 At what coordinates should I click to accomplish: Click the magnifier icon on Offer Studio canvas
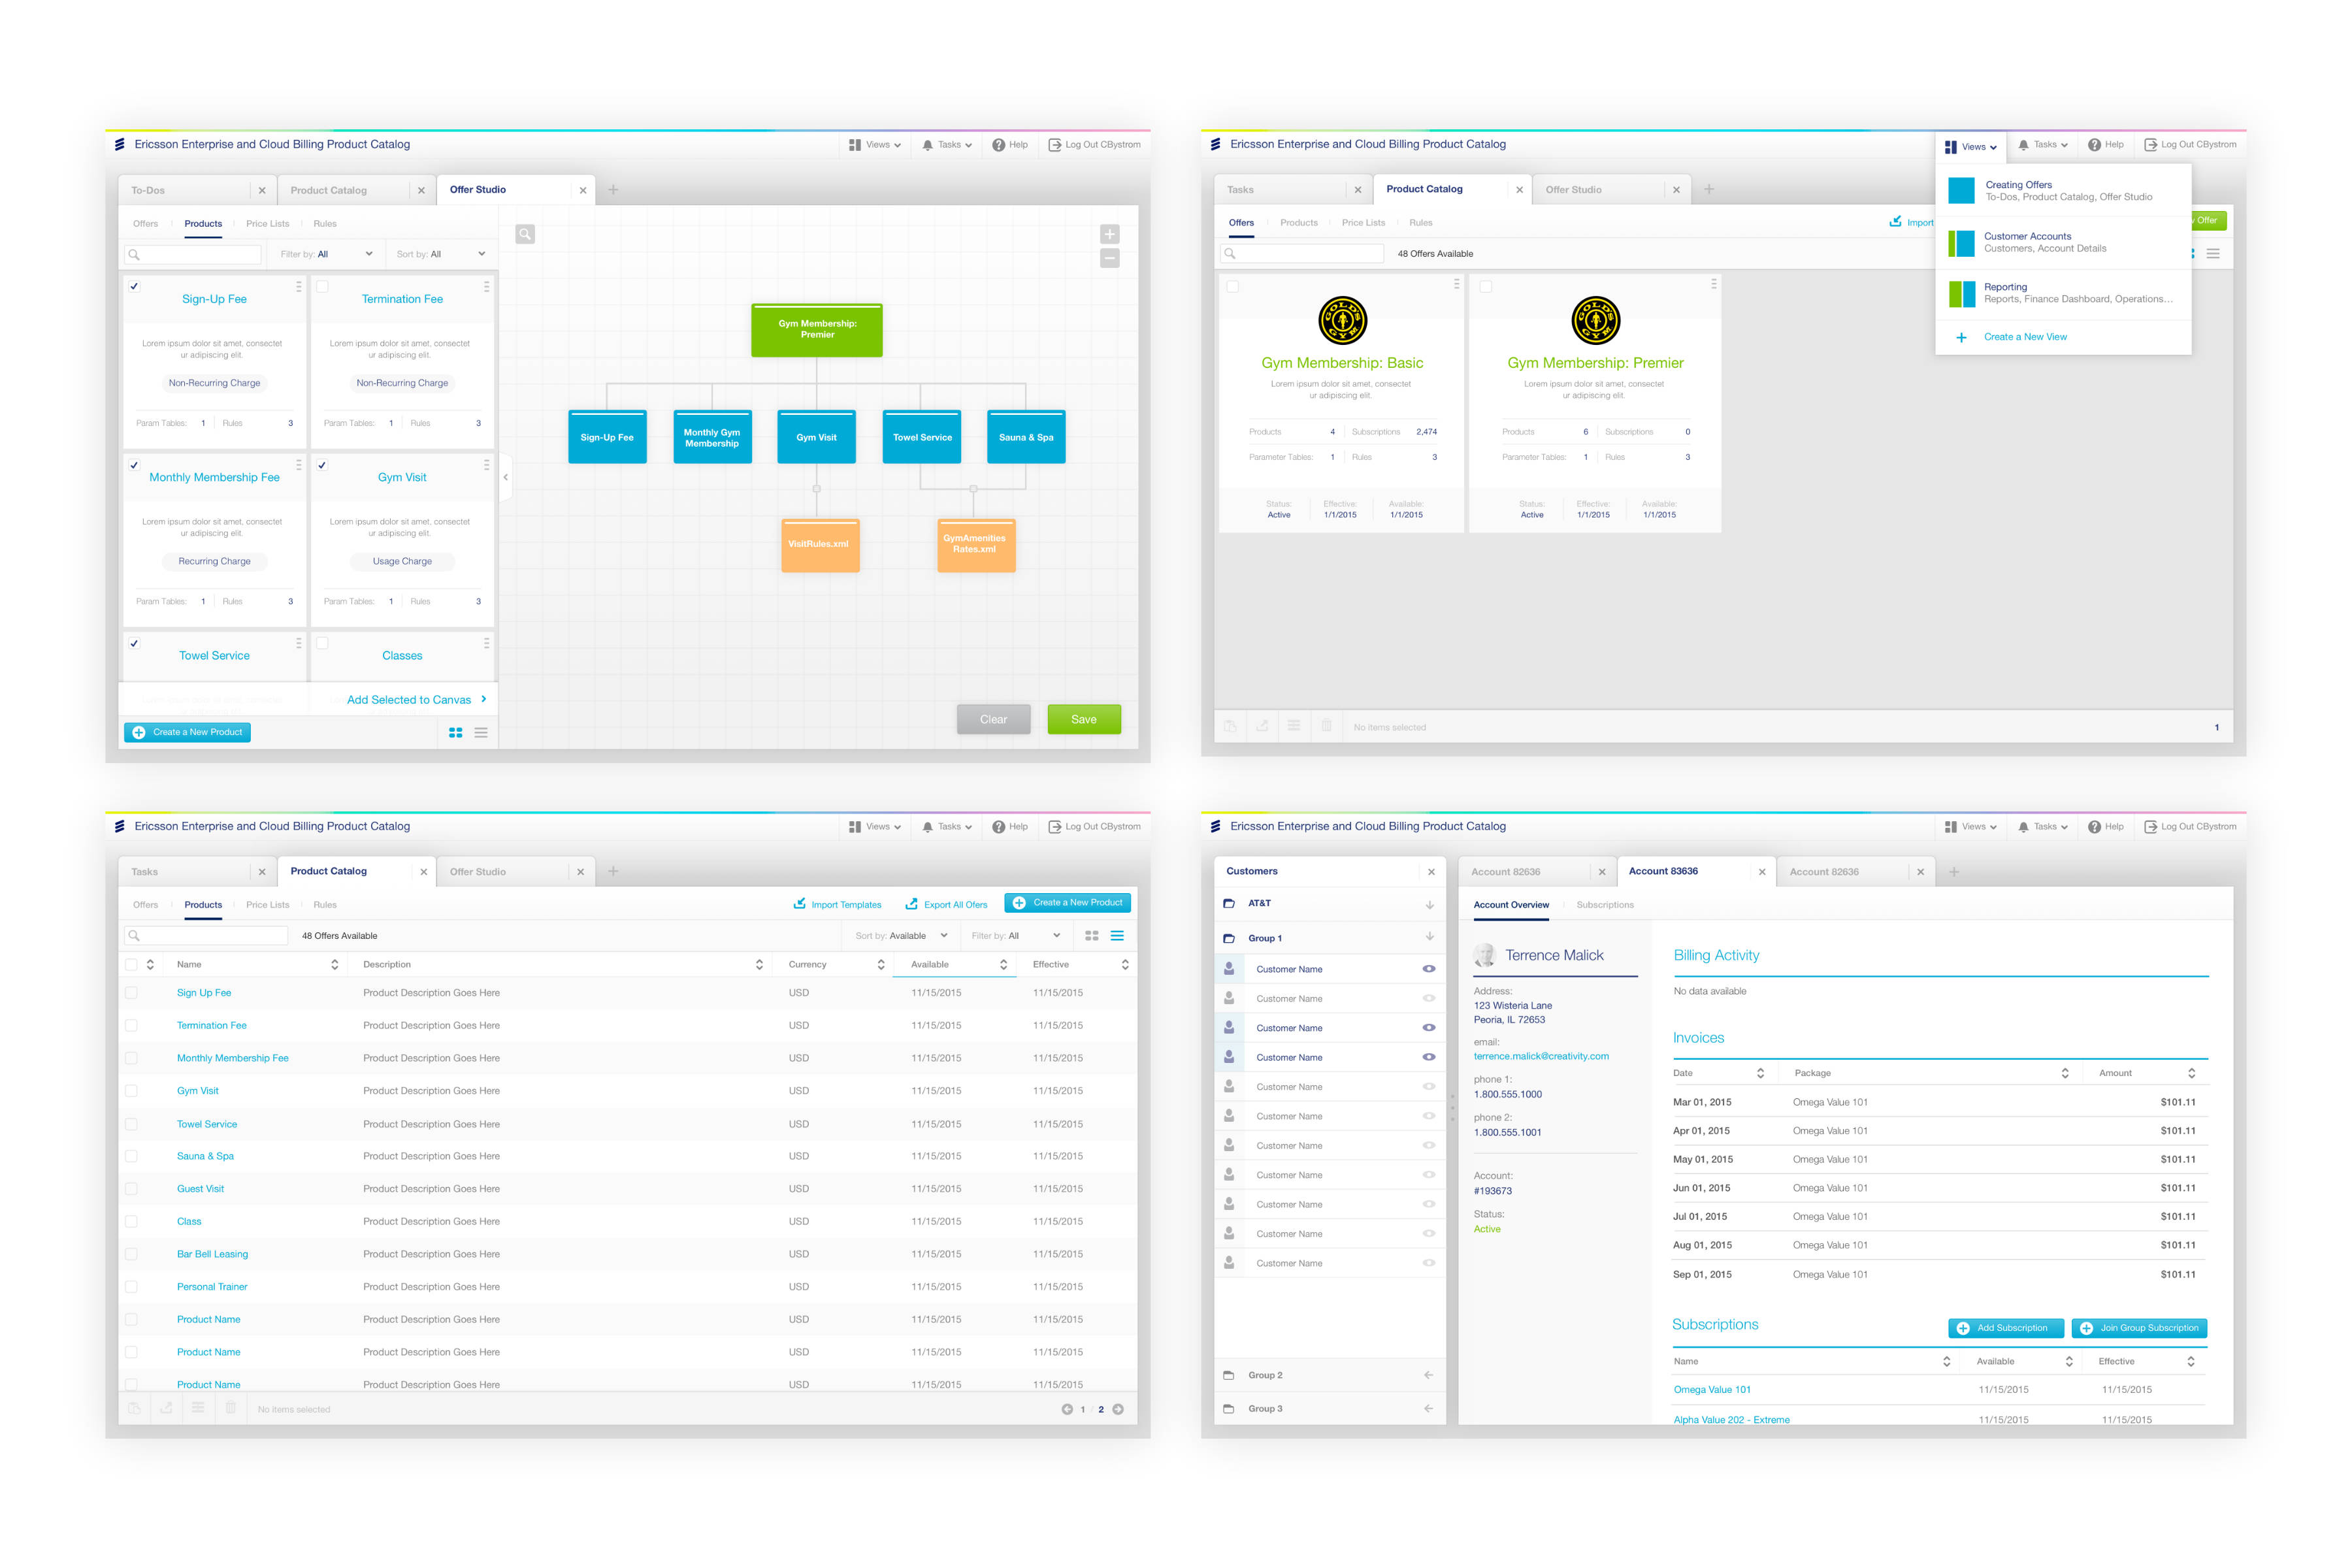pyautogui.click(x=525, y=234)
